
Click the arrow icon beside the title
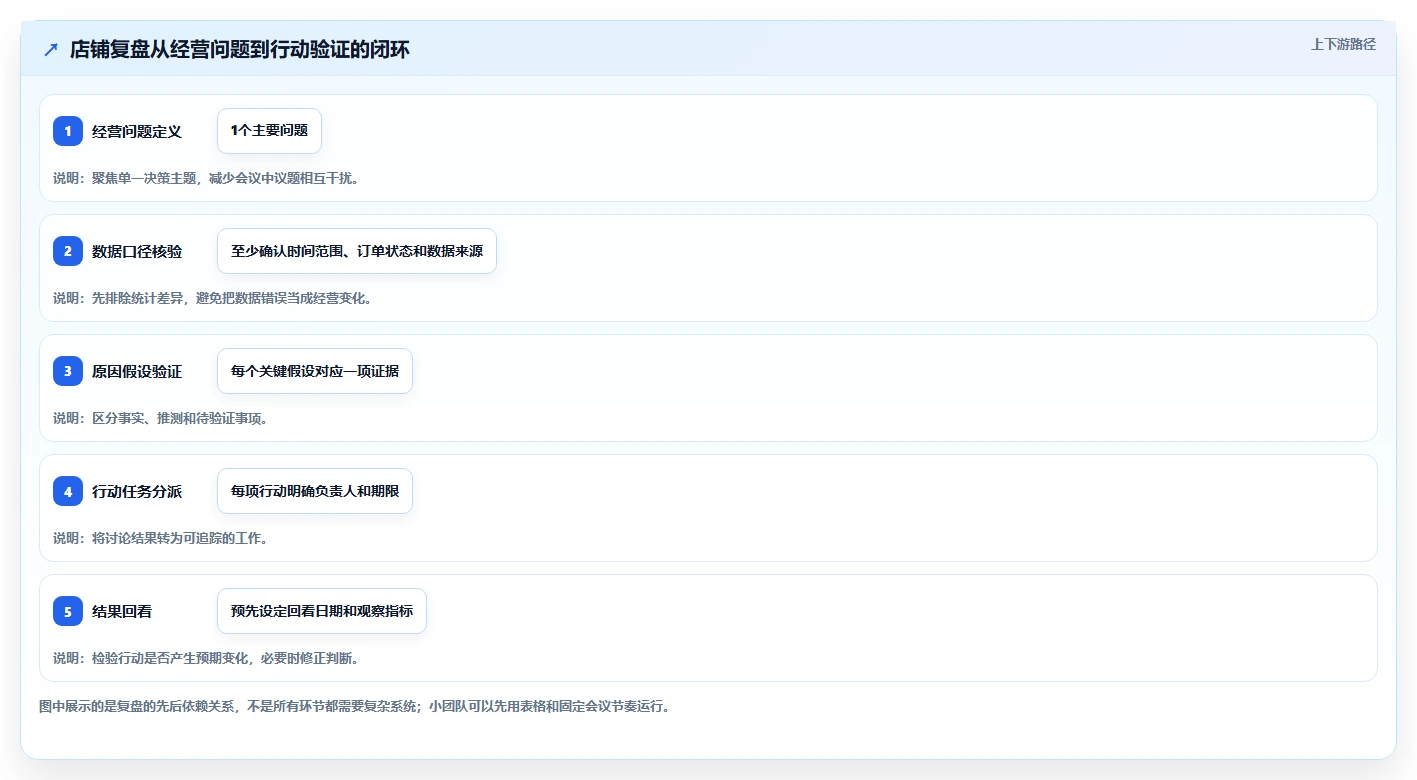tap(51, 49)
